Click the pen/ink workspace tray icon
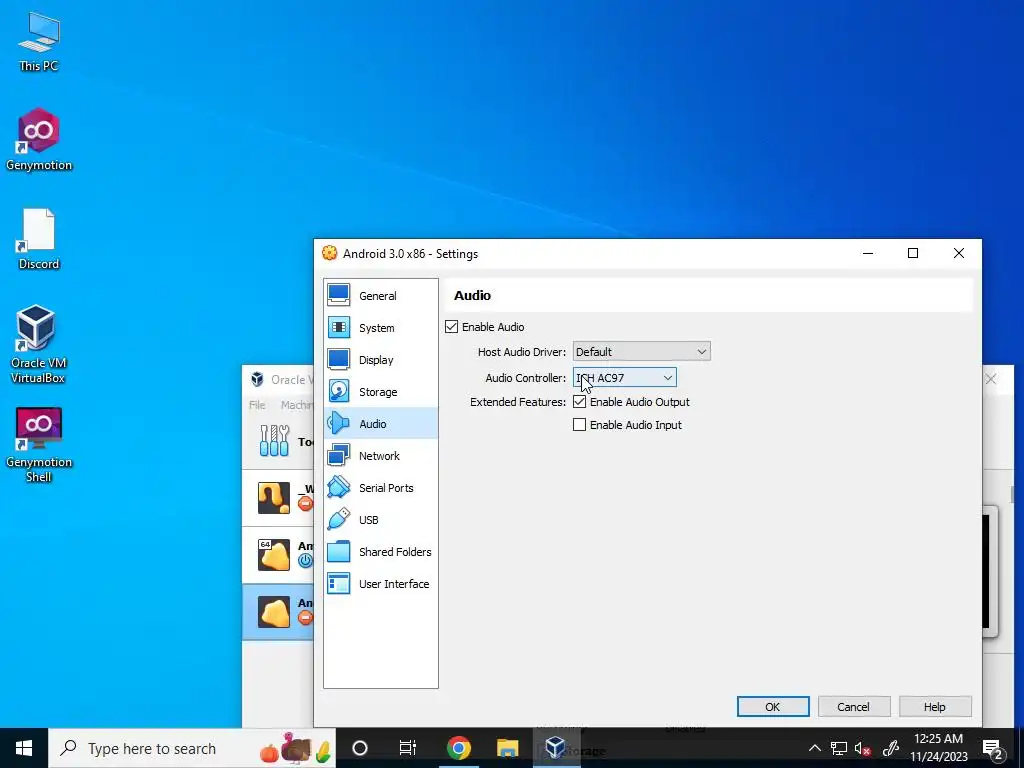 click(x=891, y=748)
